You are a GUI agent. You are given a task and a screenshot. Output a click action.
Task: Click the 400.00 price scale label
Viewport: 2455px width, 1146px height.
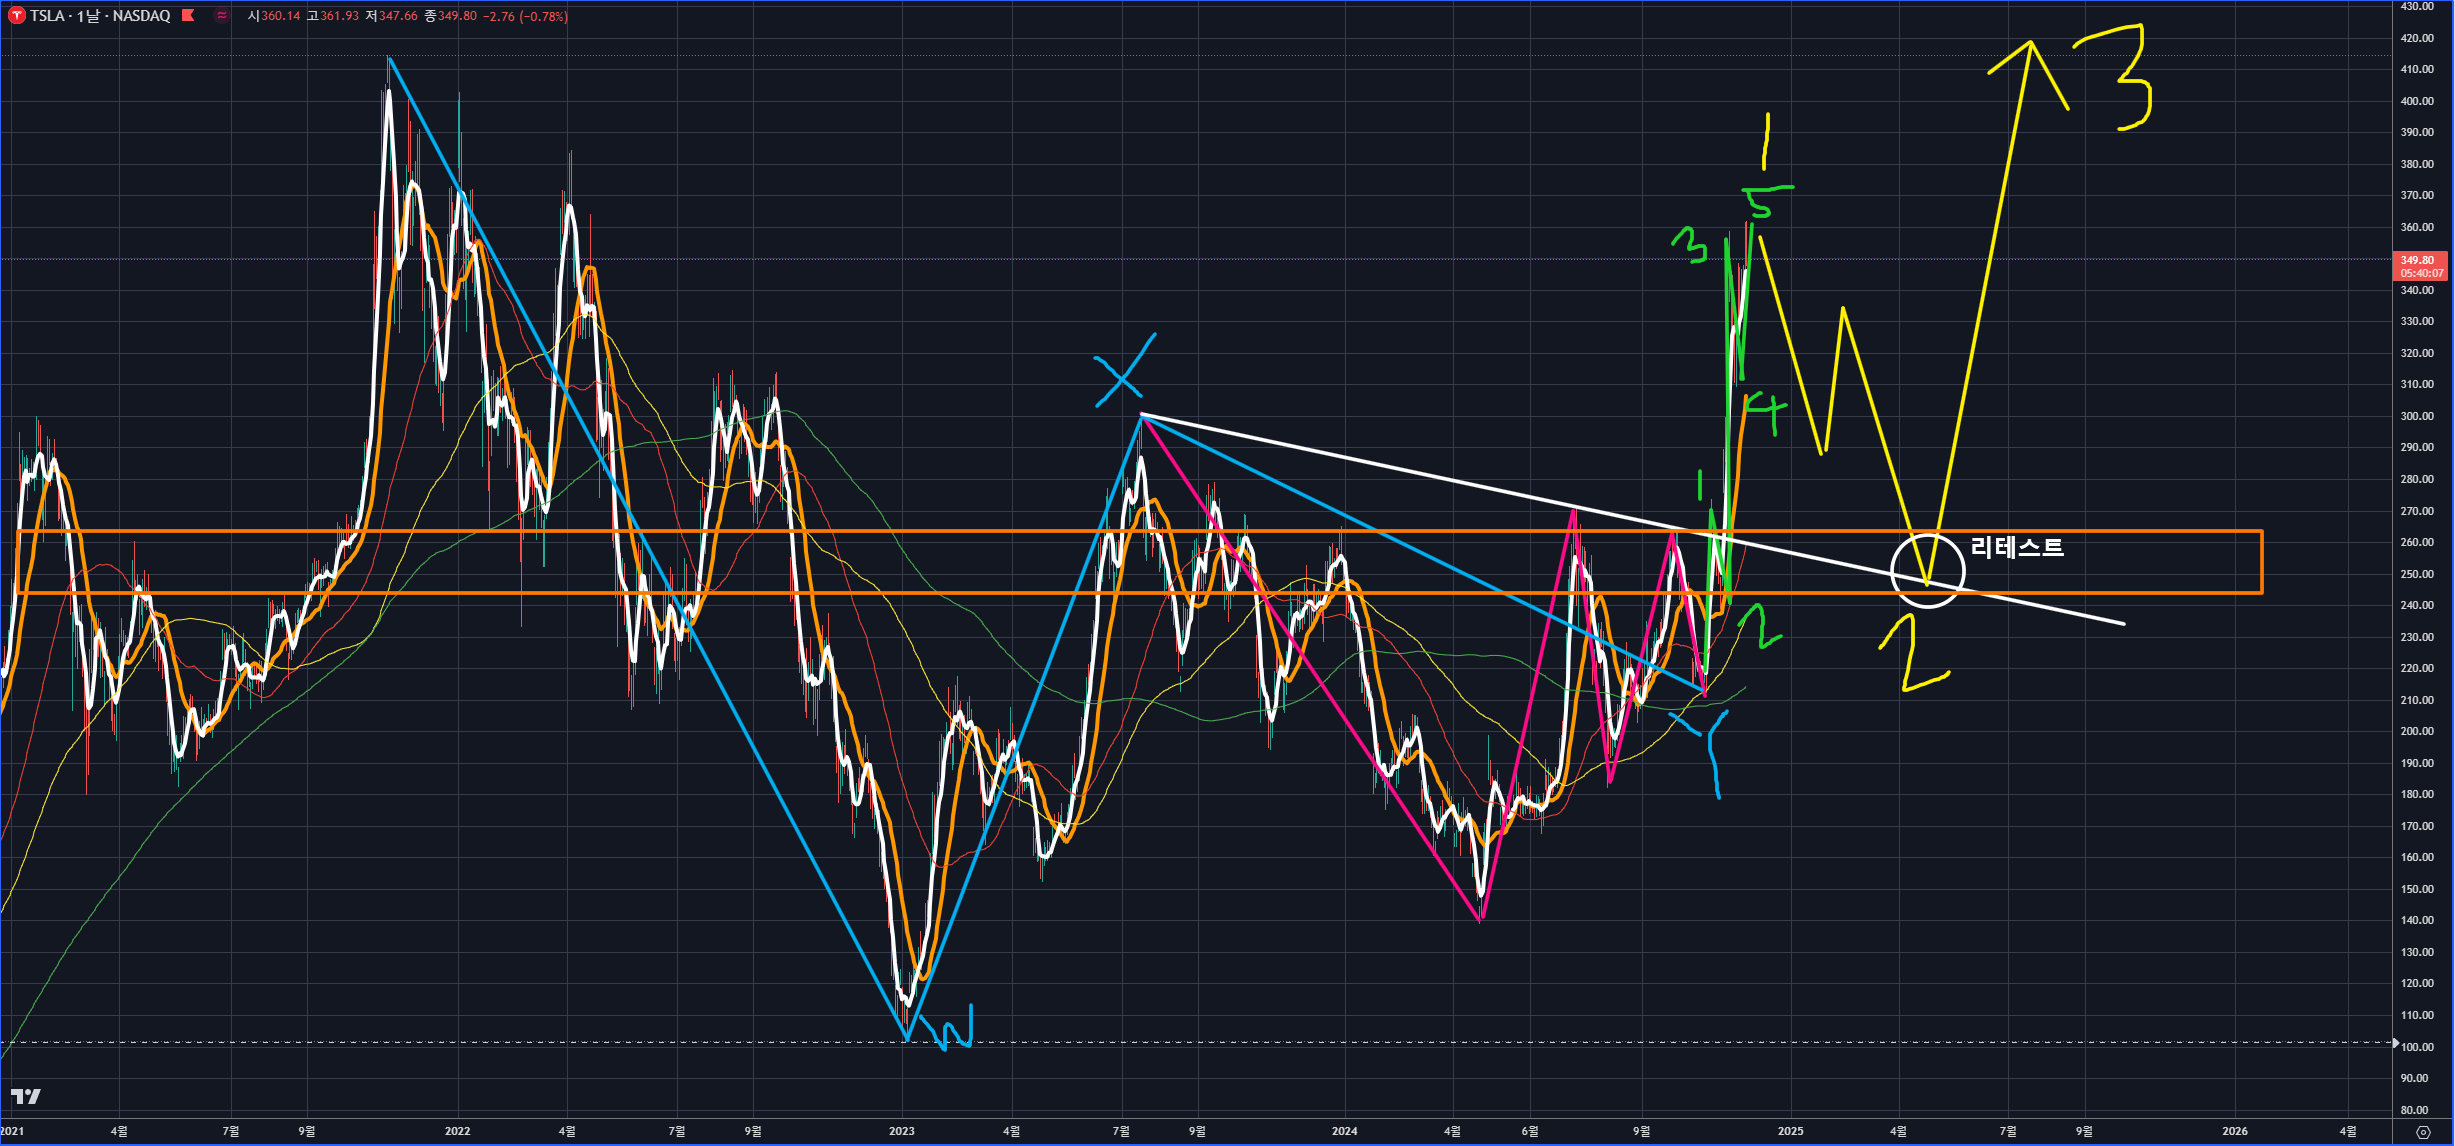click(2417, 101)
